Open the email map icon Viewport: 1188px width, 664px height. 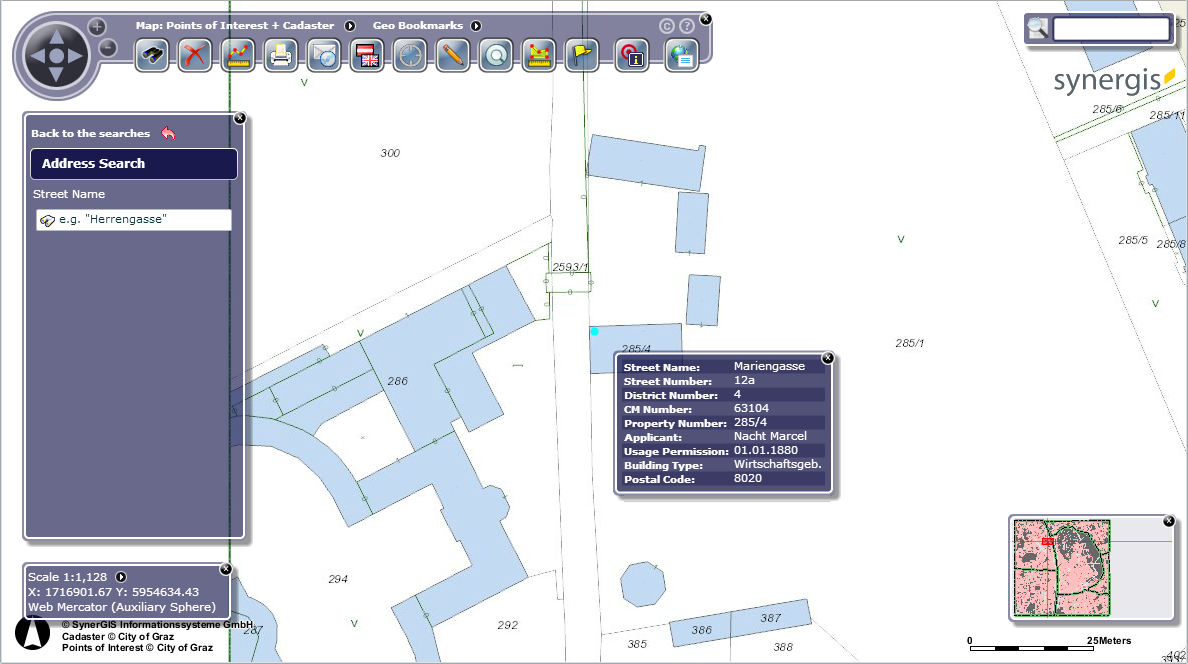323,56
